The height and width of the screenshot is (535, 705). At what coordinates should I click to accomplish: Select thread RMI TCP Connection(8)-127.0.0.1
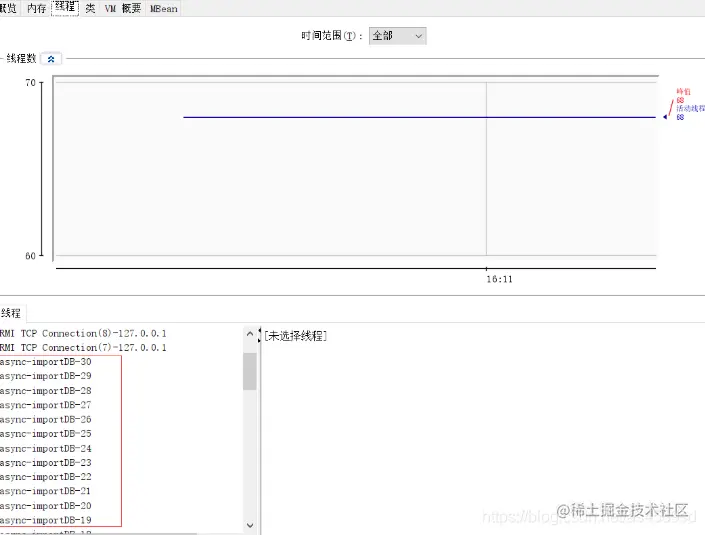pyautogui.click(x=83, y=334)
